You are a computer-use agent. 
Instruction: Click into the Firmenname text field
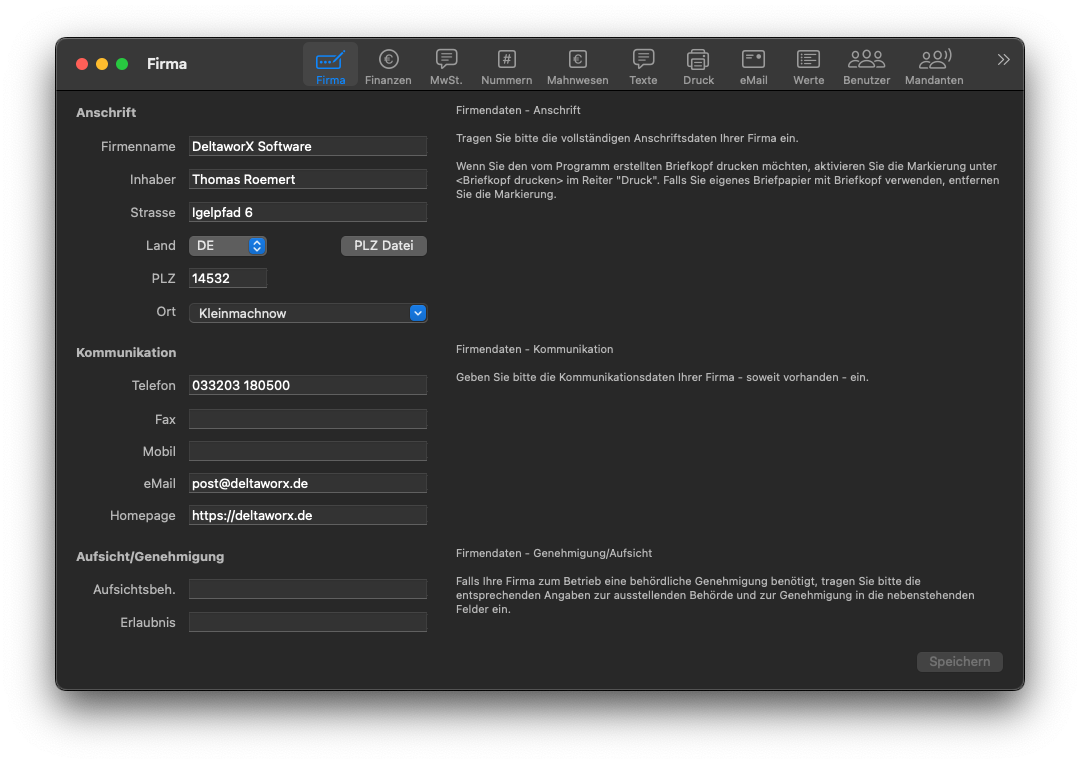[308, 147]
